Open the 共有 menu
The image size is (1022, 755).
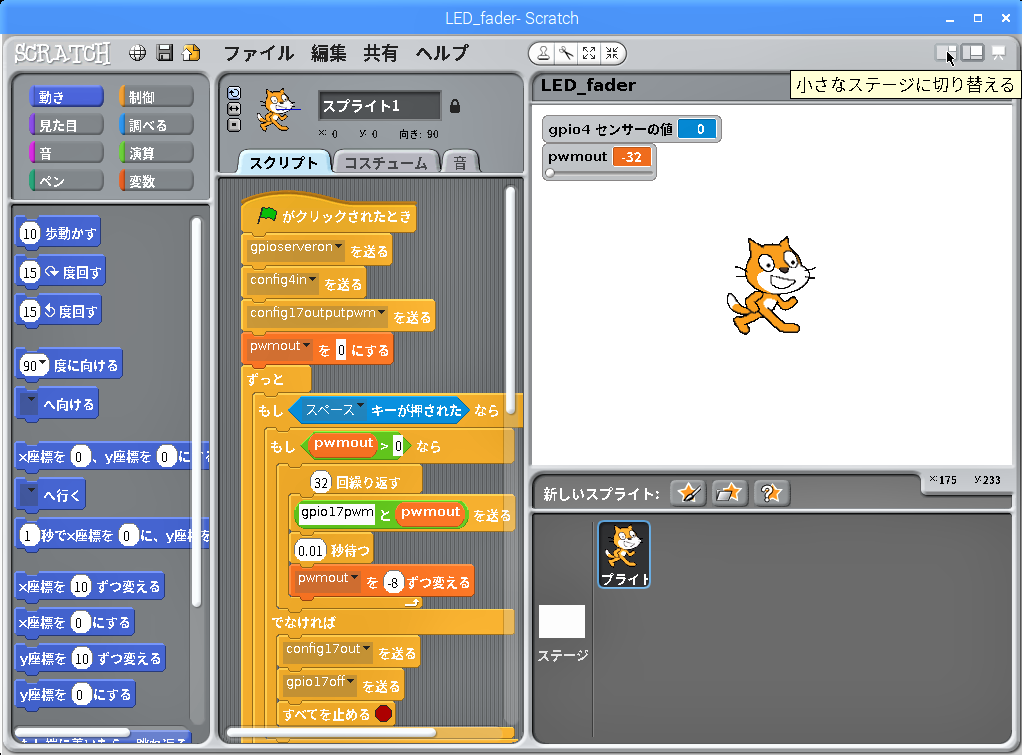pos(381,53)
